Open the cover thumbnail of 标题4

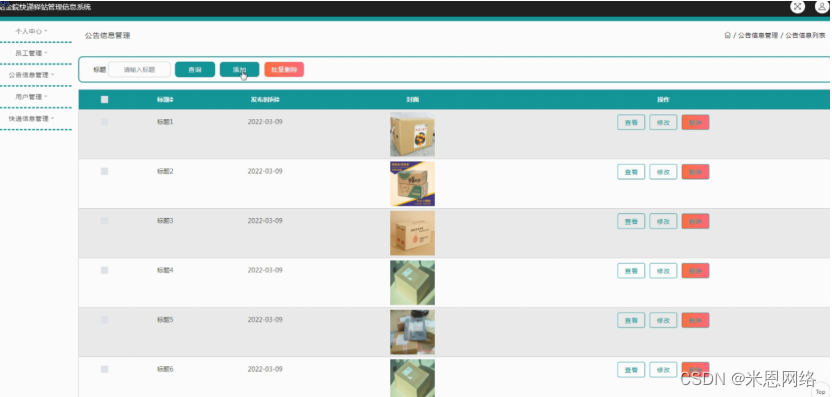(x=412, y=282)
